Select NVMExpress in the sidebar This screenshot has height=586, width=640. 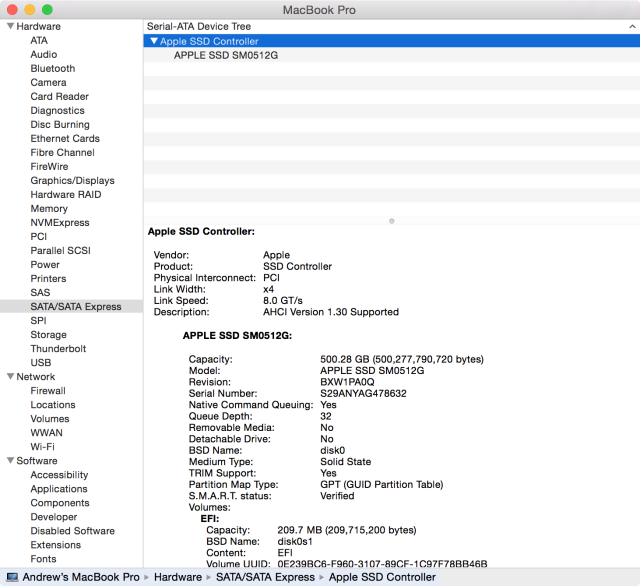pyautogui.click(x=60, y=222)
